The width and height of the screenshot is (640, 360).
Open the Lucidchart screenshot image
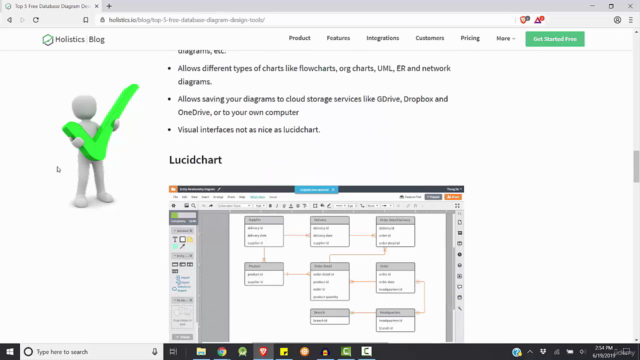point(316,264)
